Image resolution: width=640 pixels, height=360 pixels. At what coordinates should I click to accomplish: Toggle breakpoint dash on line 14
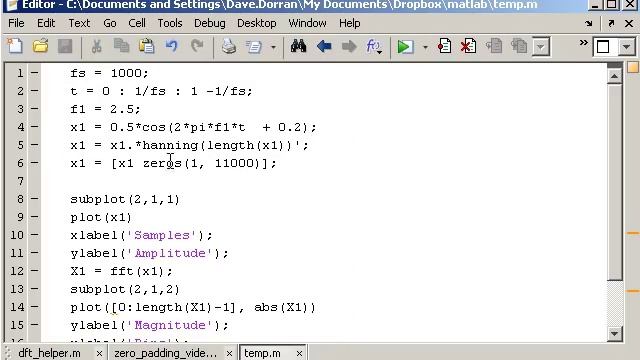click(34, 307)
